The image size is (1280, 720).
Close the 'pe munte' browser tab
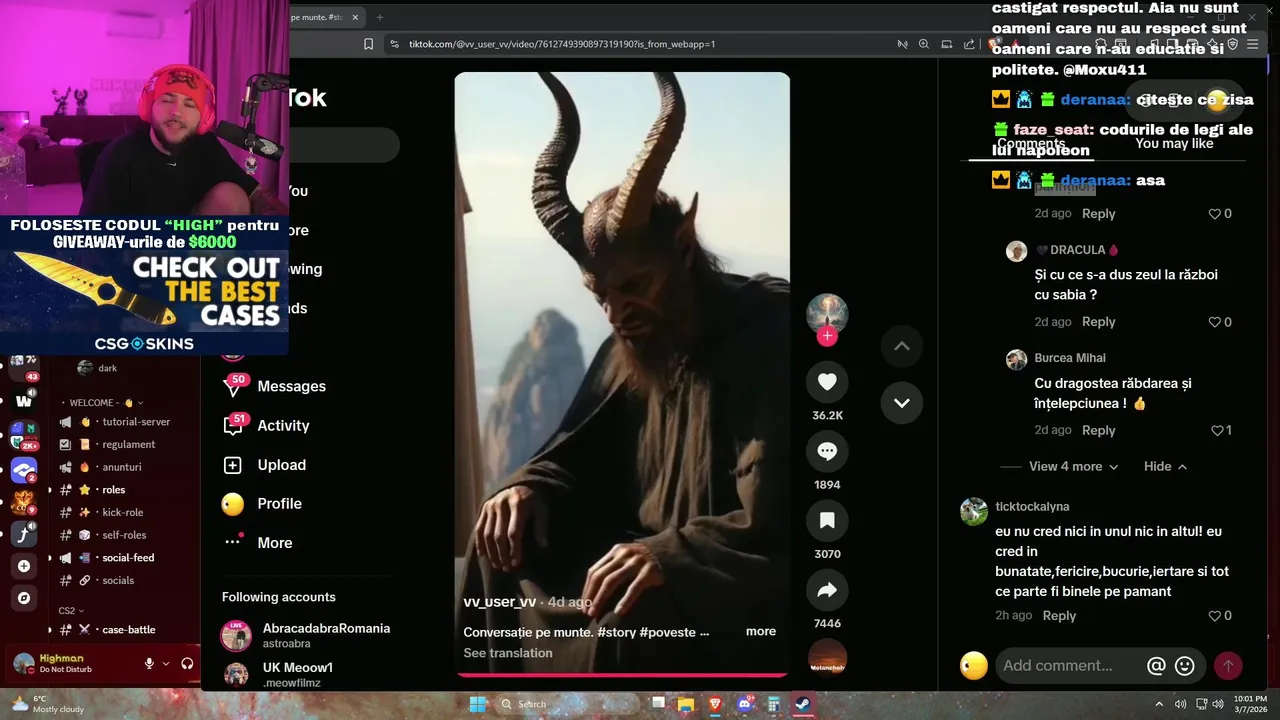355,17
